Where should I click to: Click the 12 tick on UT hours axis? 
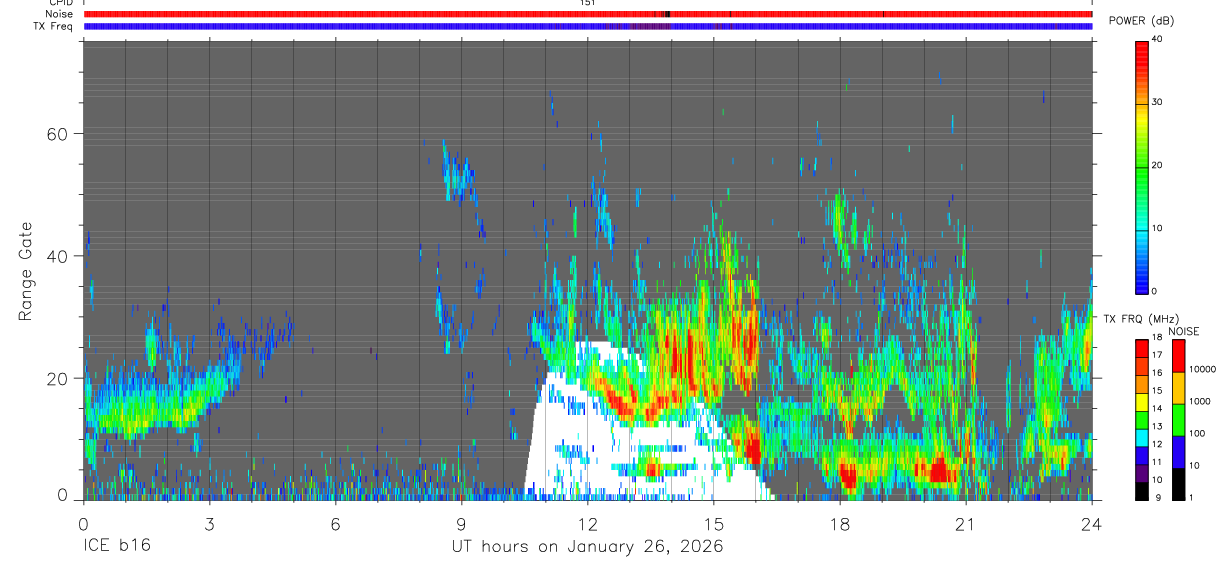587,524
